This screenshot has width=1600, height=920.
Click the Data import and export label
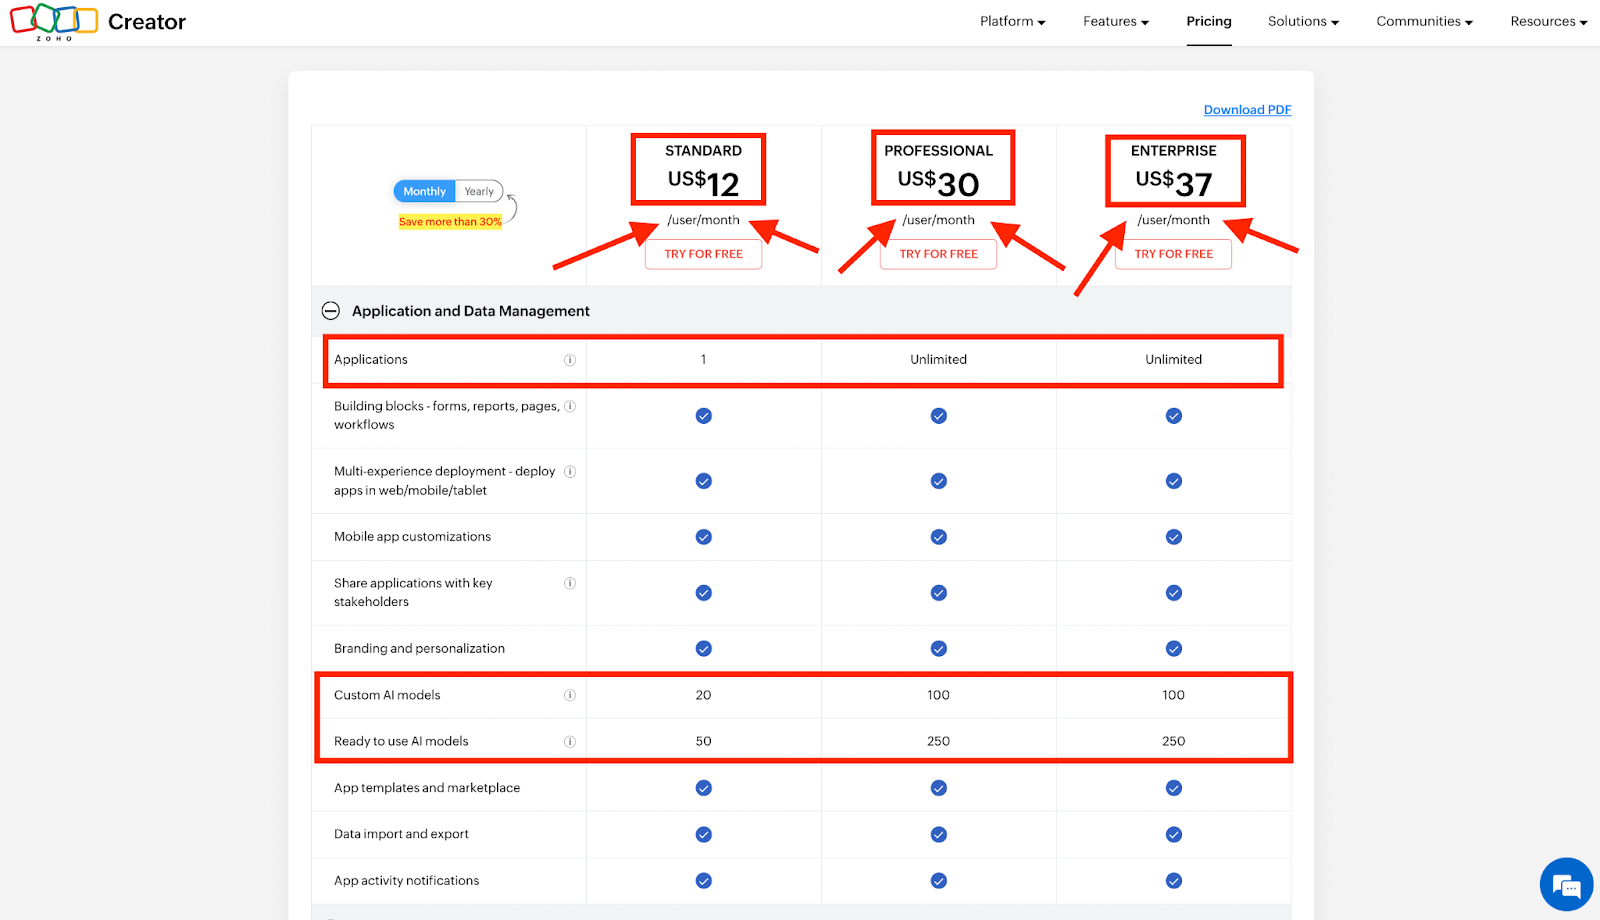pos(401,834)
